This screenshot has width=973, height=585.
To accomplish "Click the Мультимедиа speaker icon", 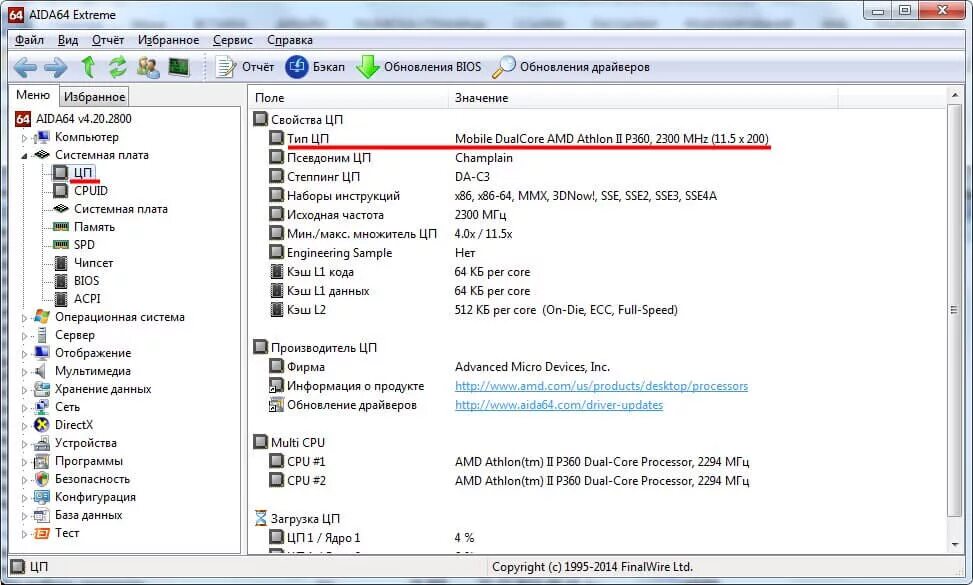I will pos(42,371).
